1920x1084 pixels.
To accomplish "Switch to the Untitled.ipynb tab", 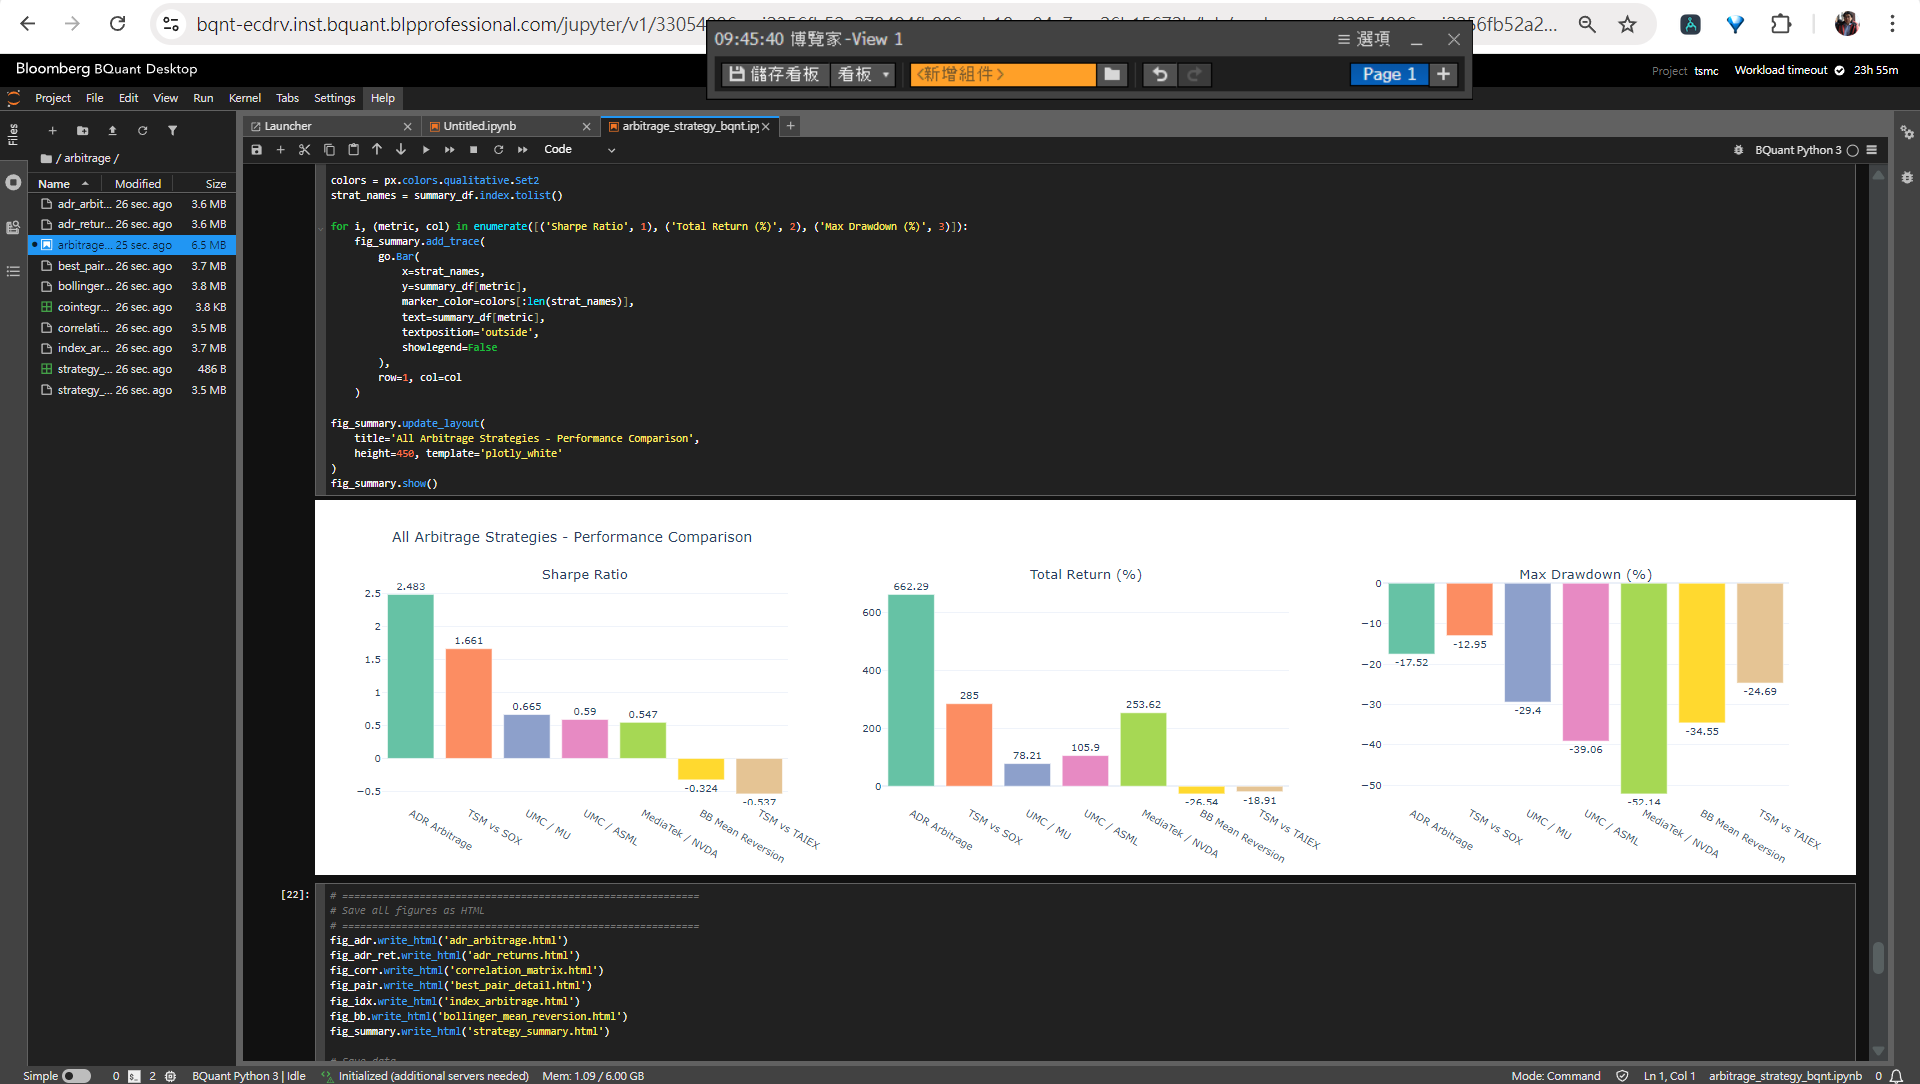I will tap(480, 126).
